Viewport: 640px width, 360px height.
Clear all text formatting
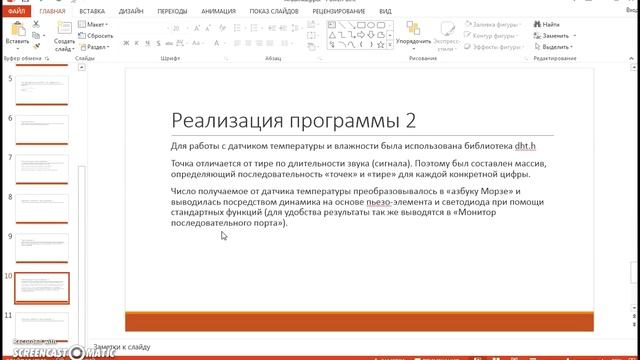(x=222, y=28)
